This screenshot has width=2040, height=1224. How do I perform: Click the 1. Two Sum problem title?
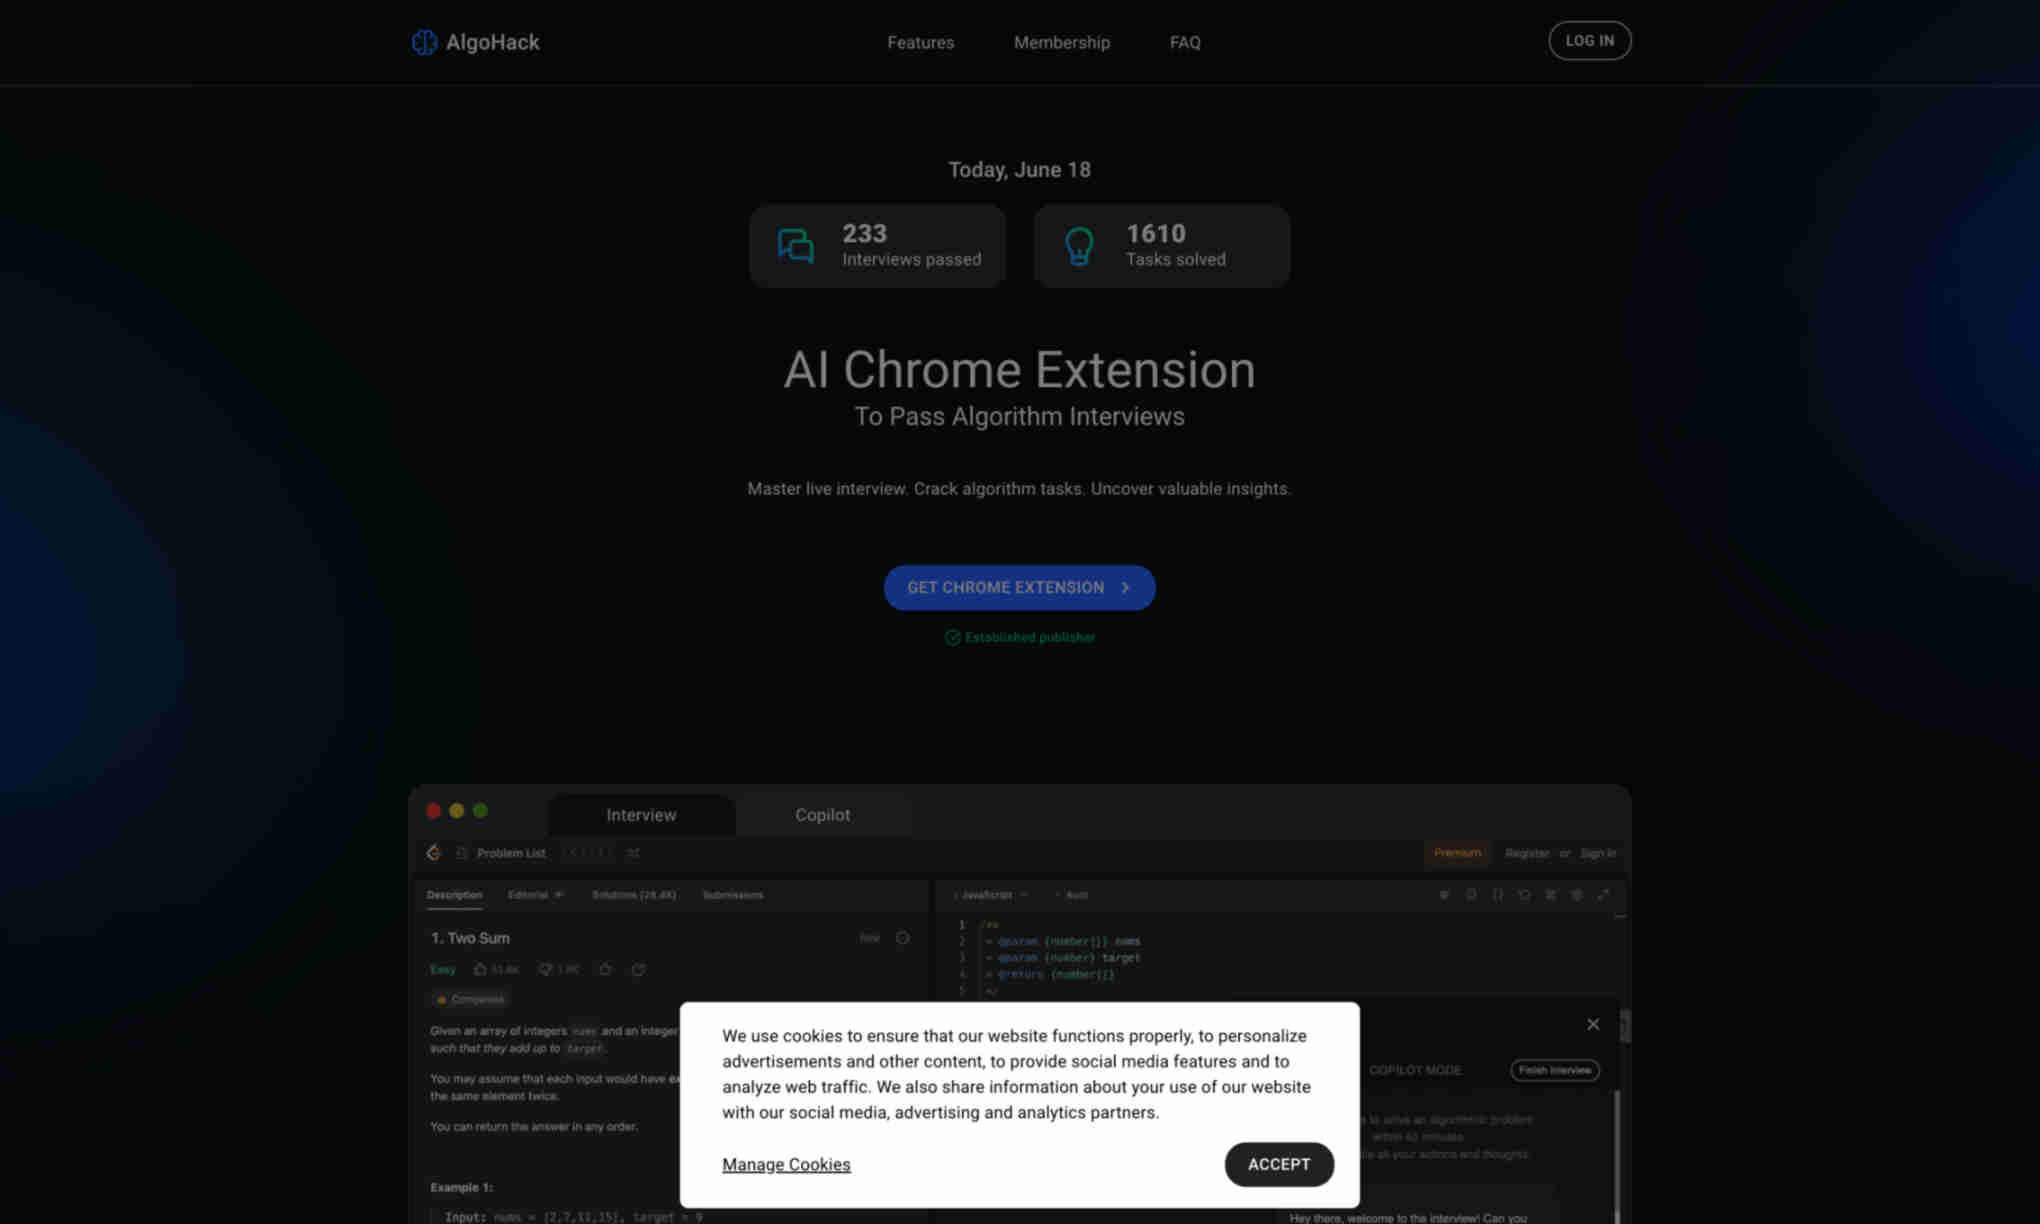coord(470,938)
